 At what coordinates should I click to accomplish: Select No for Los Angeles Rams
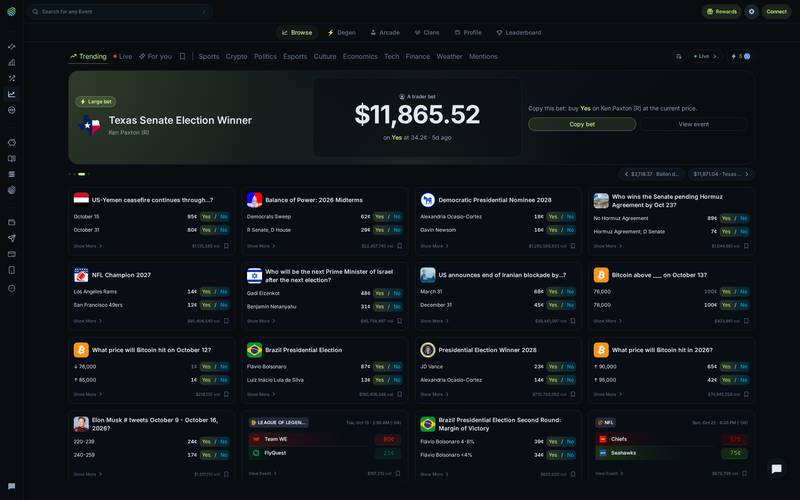point(223,291)
